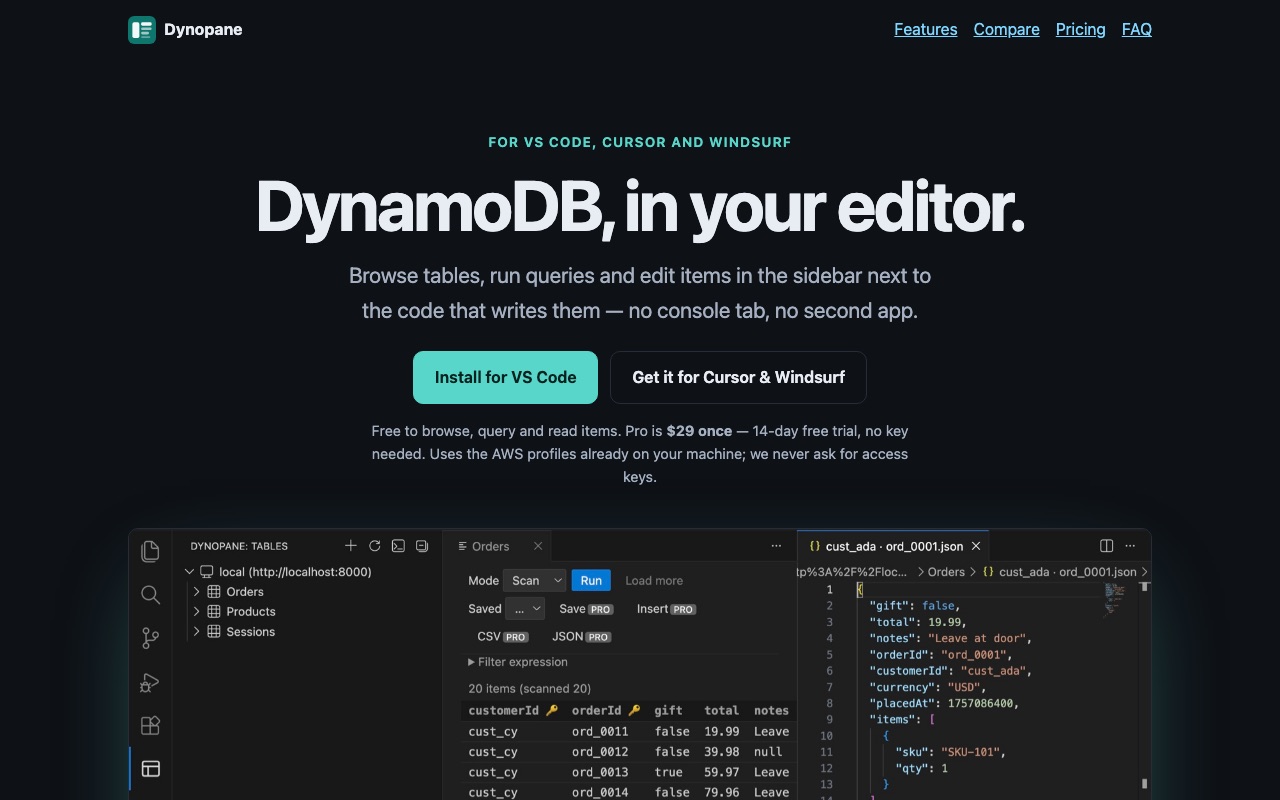Click the collapse-all icon in Dynopane Tables header
The width and height of the screenshot is (1280, 800).
(422, 546)
